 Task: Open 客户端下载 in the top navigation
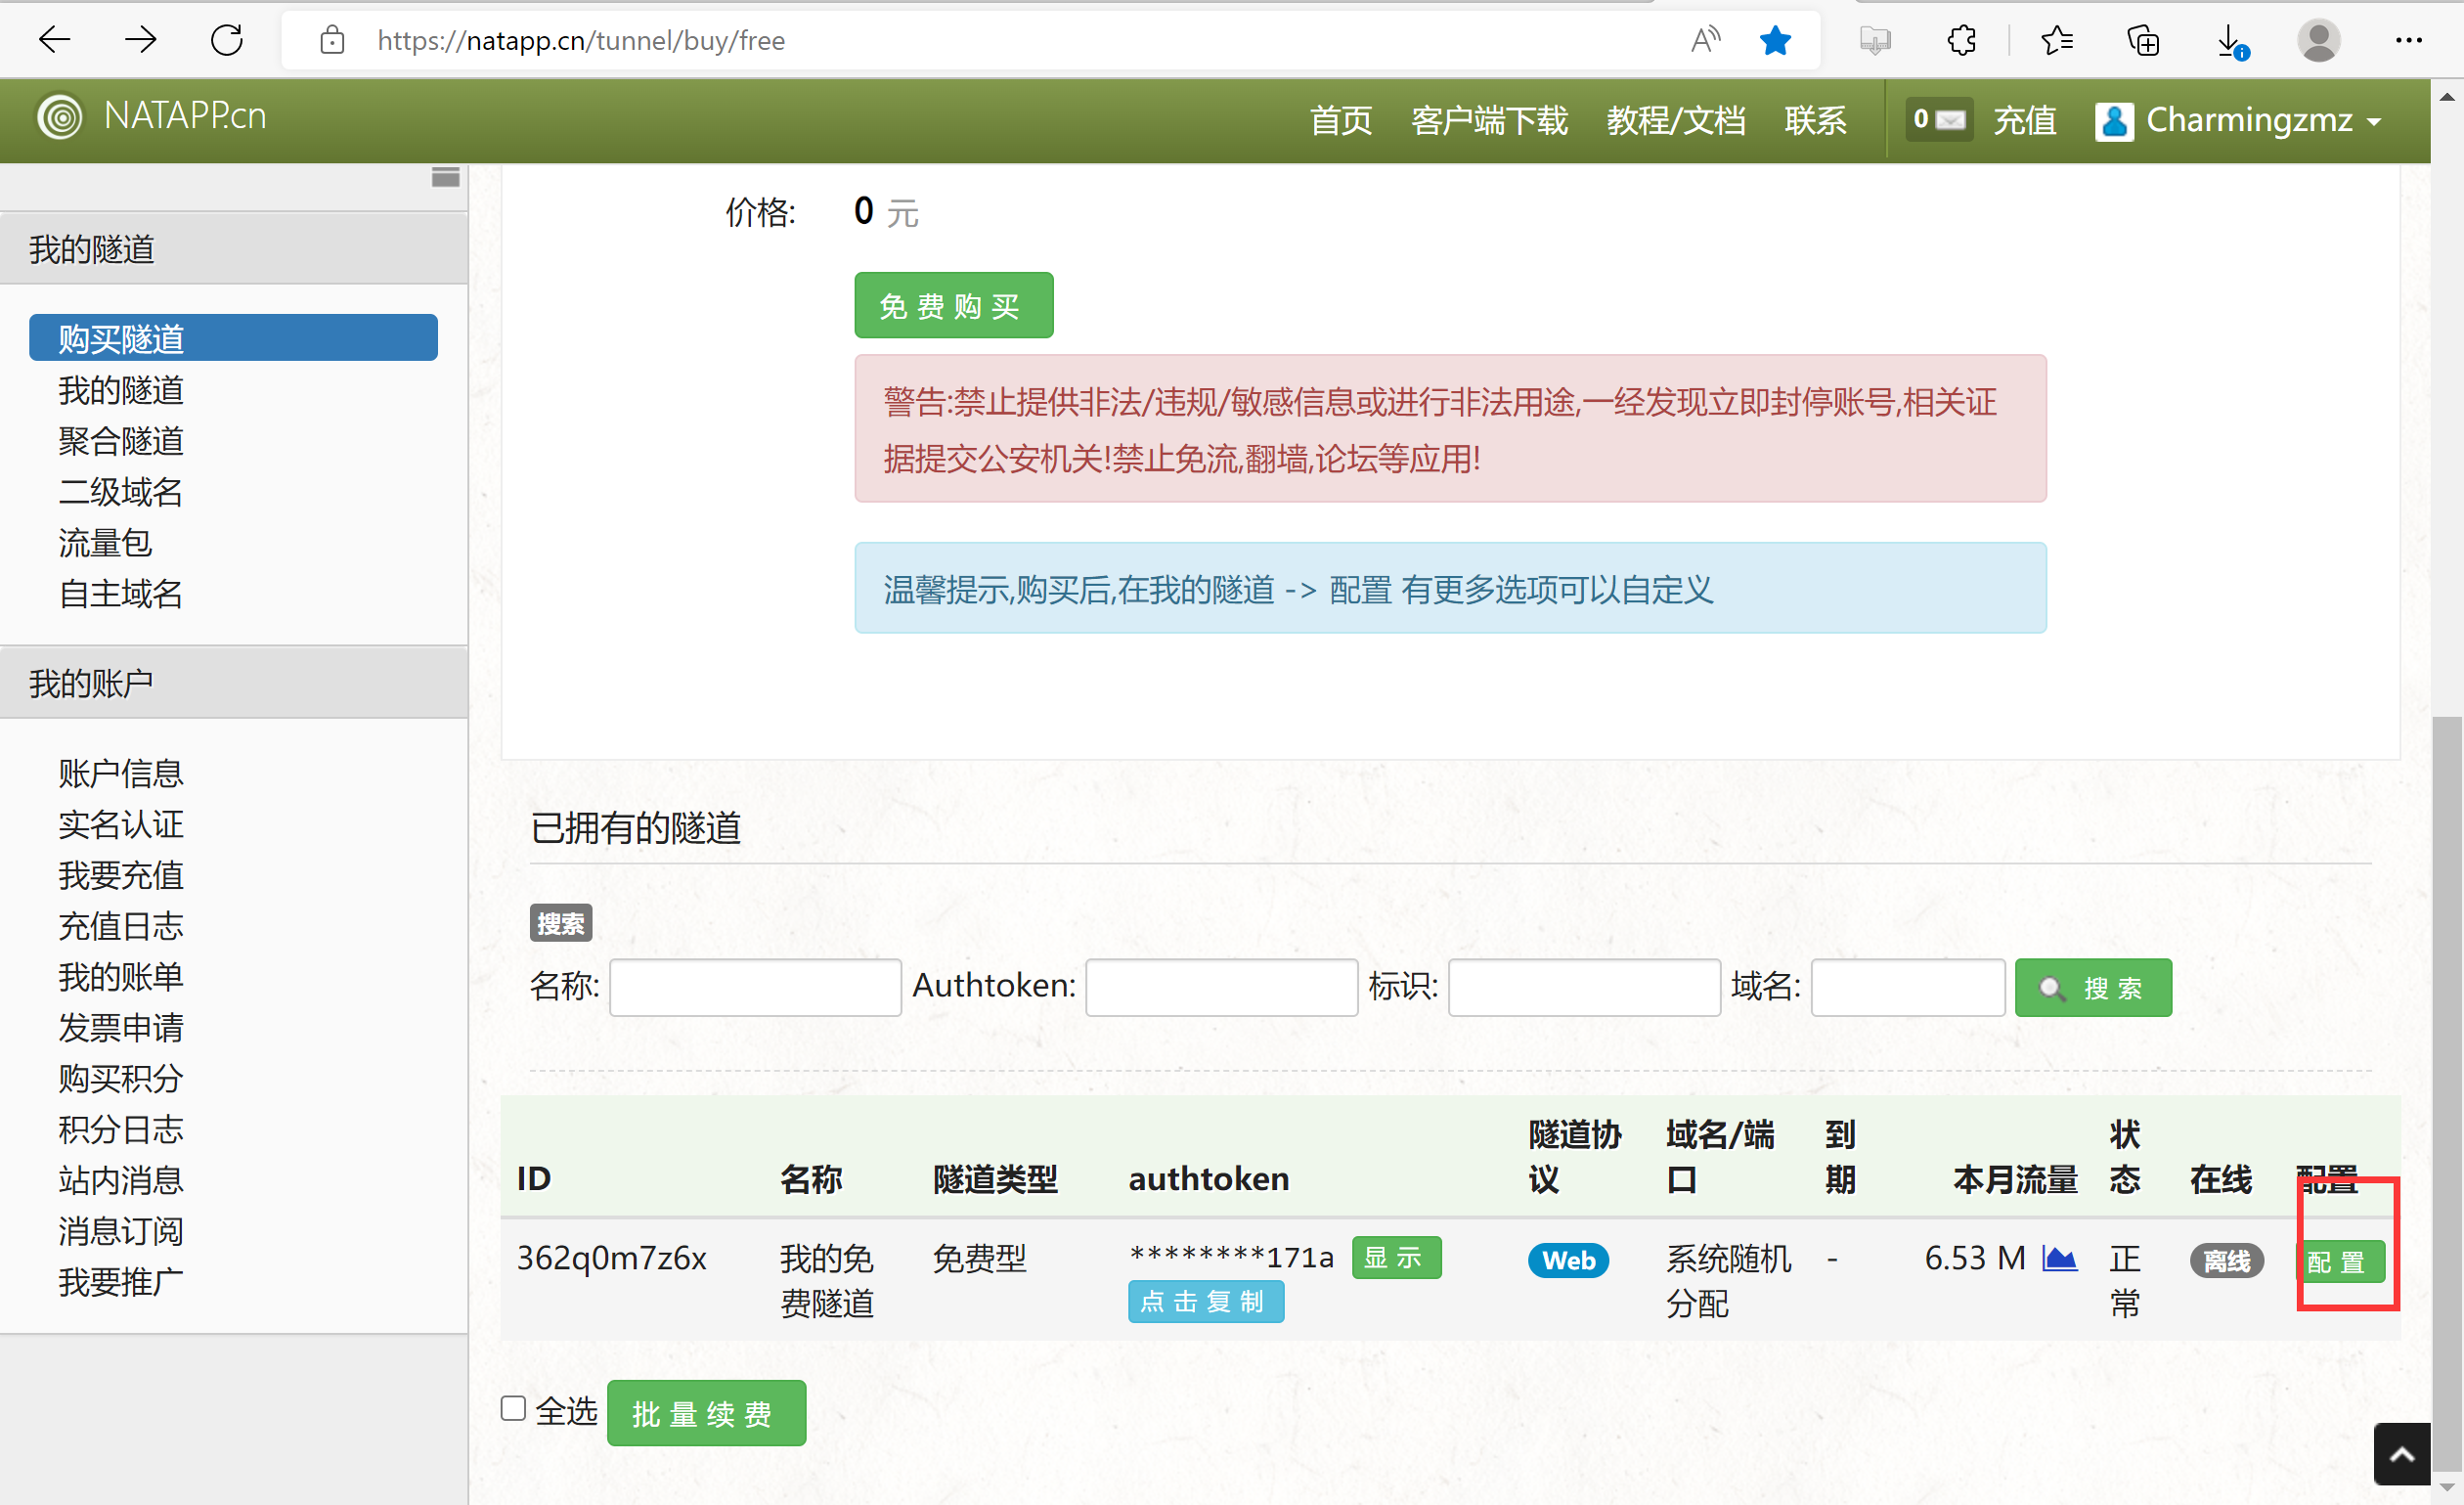[x=1489, y=121]
